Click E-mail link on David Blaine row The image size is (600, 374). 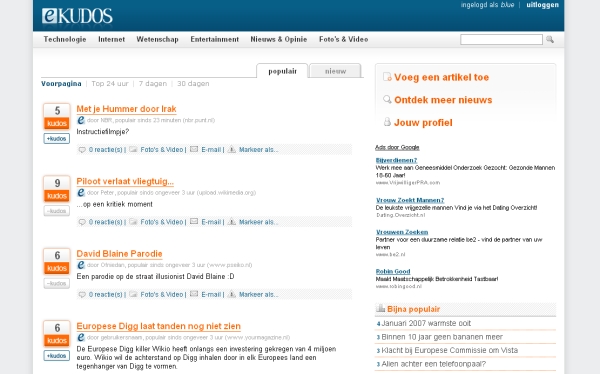(211, 294)
